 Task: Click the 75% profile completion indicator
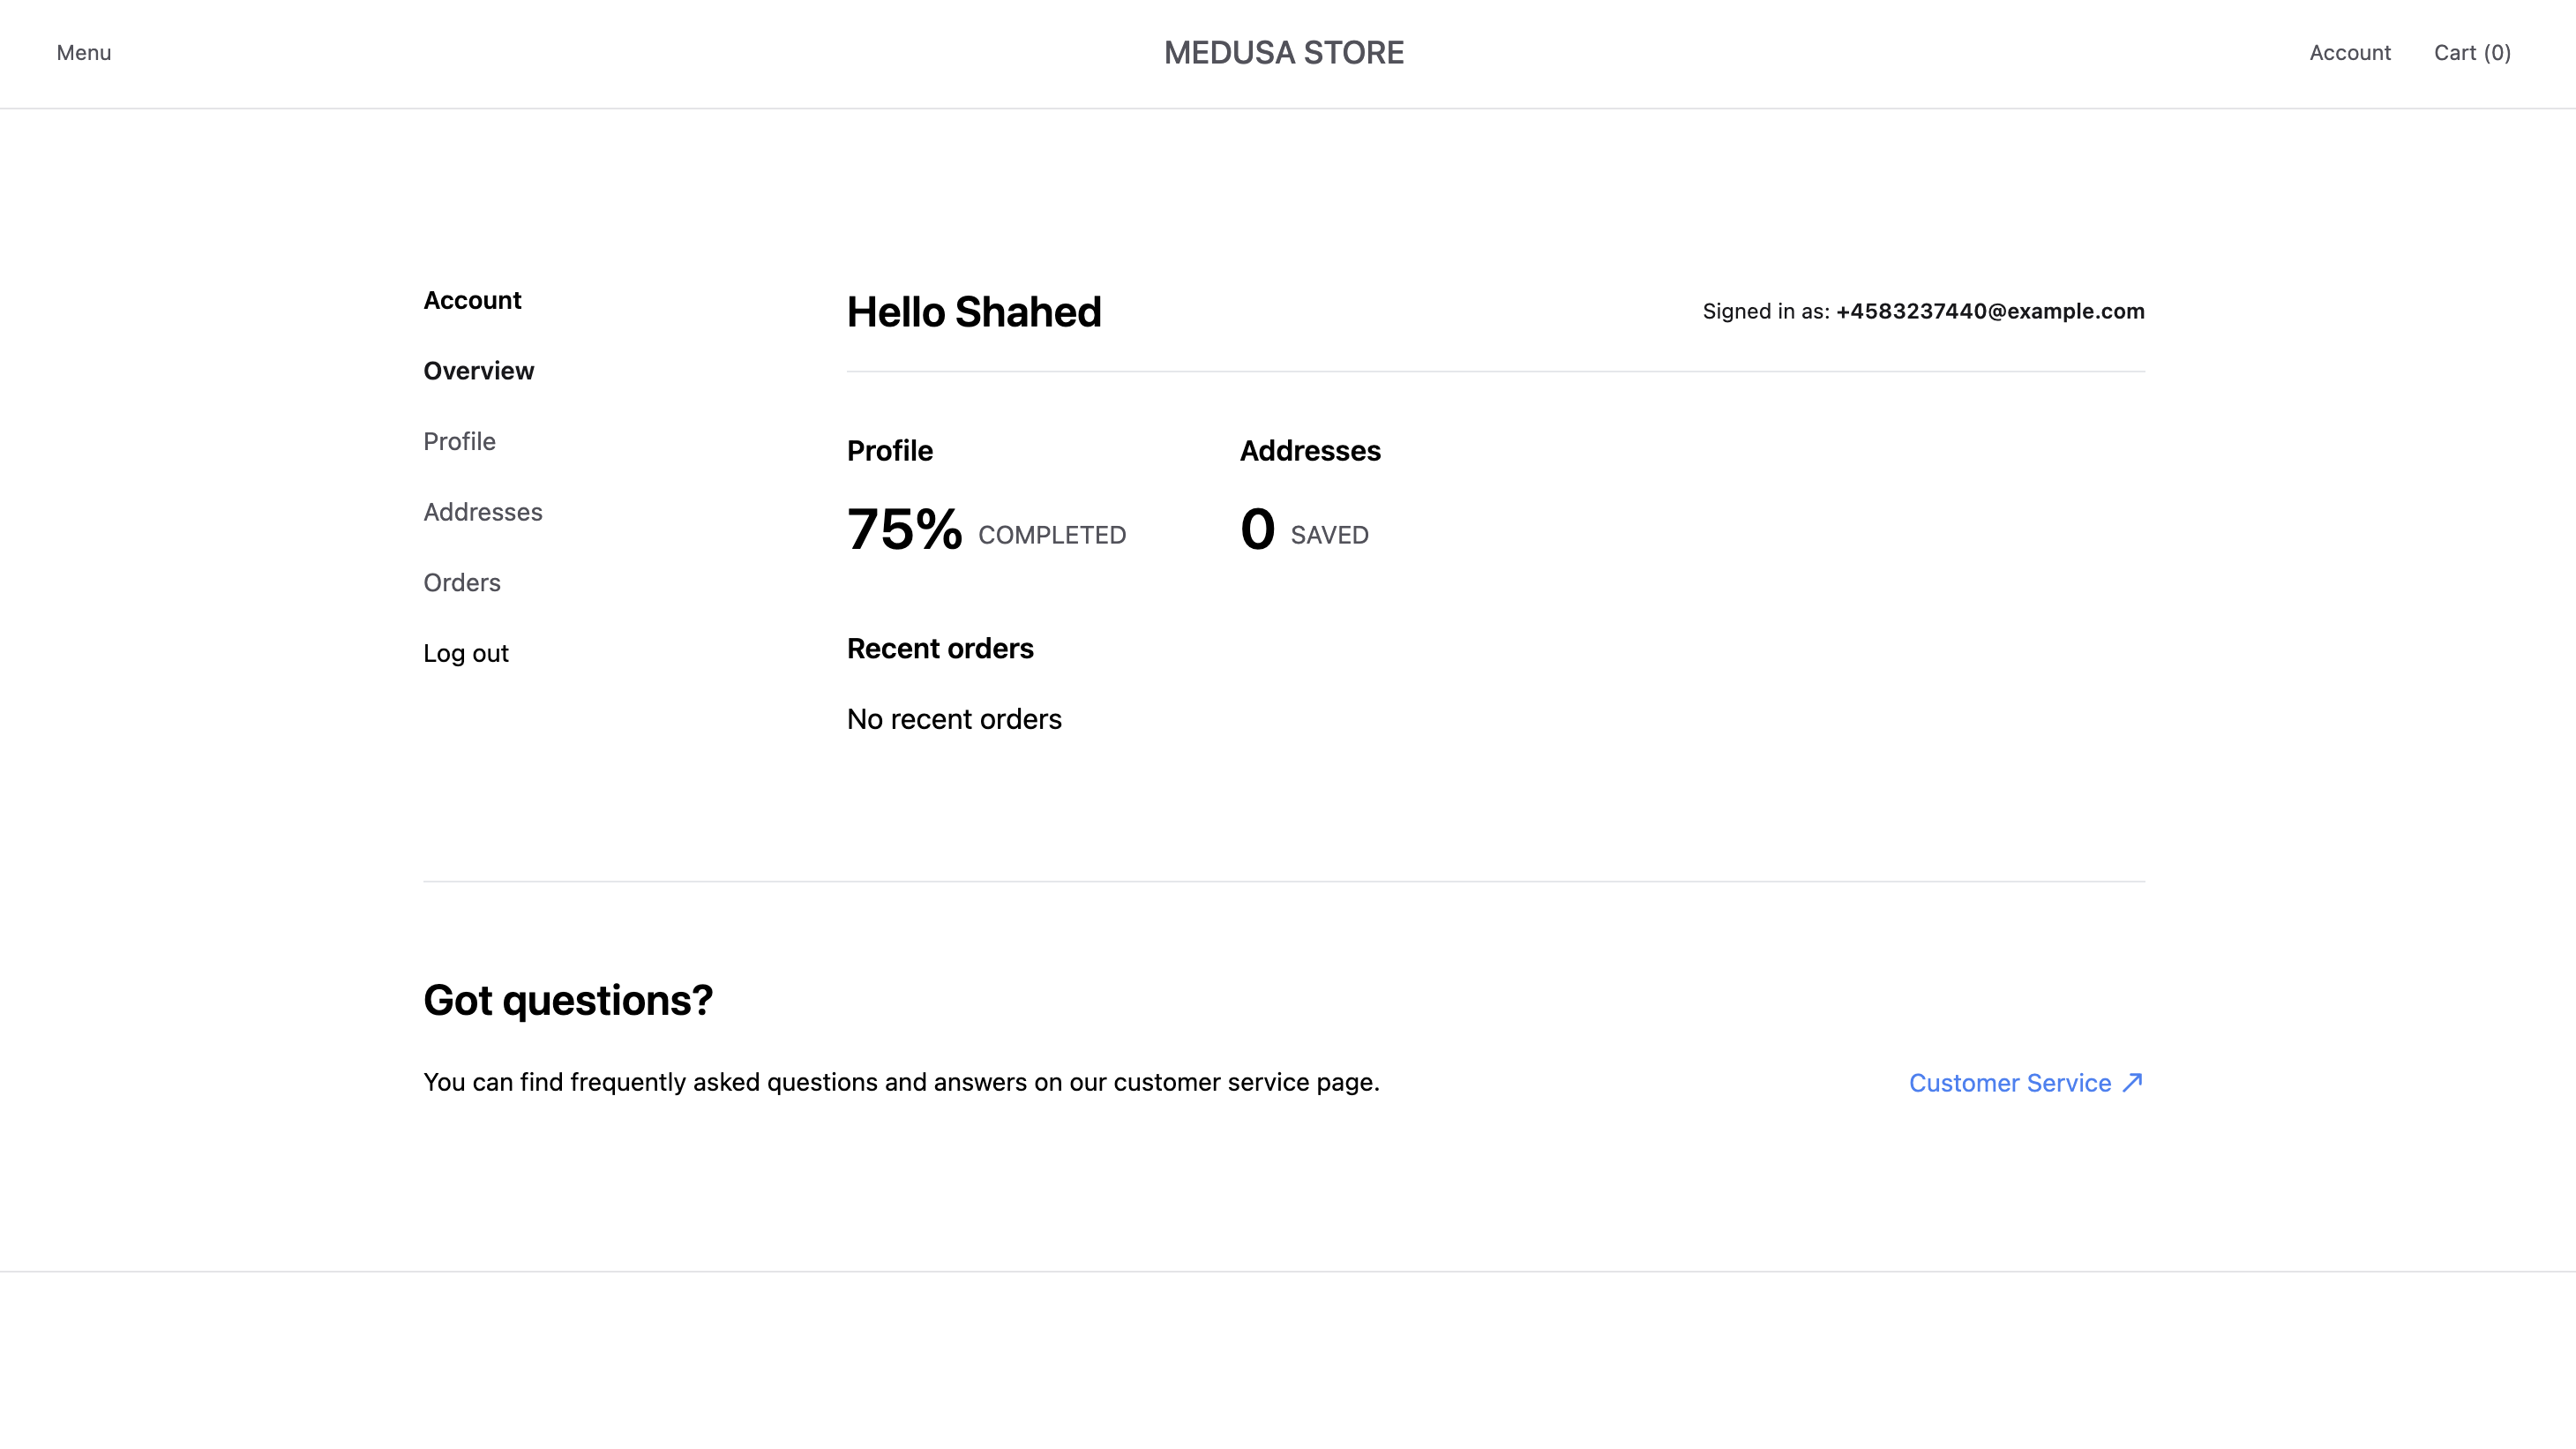point(904,533)
